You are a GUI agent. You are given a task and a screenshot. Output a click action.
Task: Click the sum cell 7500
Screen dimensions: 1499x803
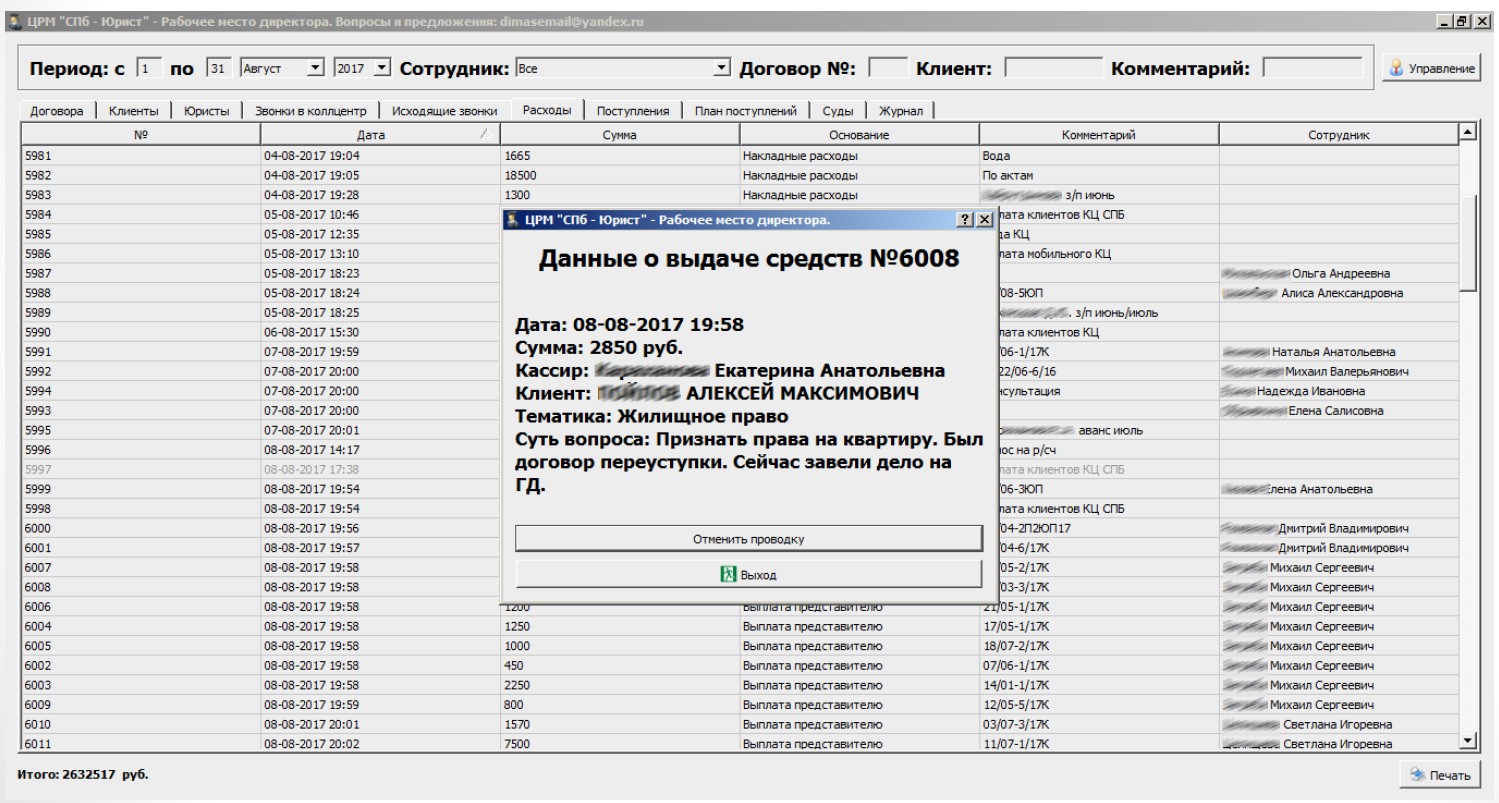[x=620, y=743]
